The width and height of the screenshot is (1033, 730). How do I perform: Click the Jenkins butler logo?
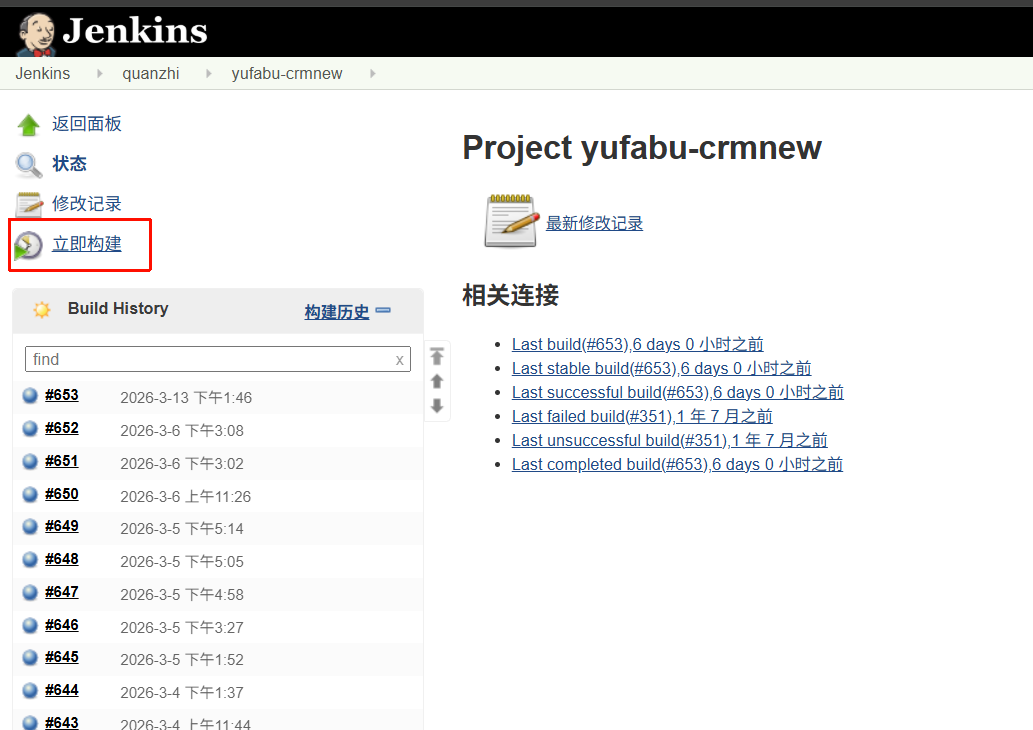tap(37, 33)
